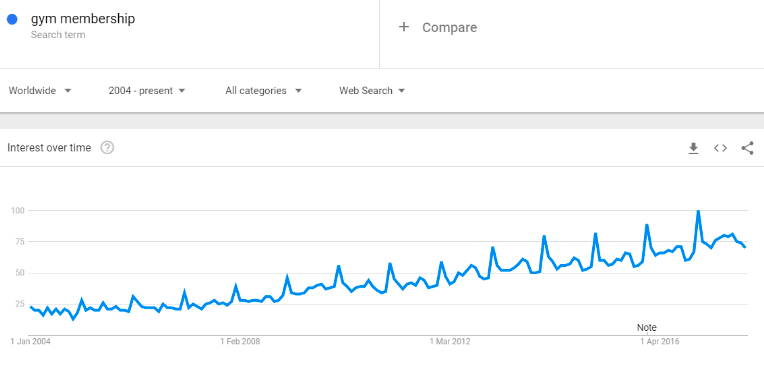Open the embed code icon
This screenshot has height=381, width=764.
[x=720, y=148]
